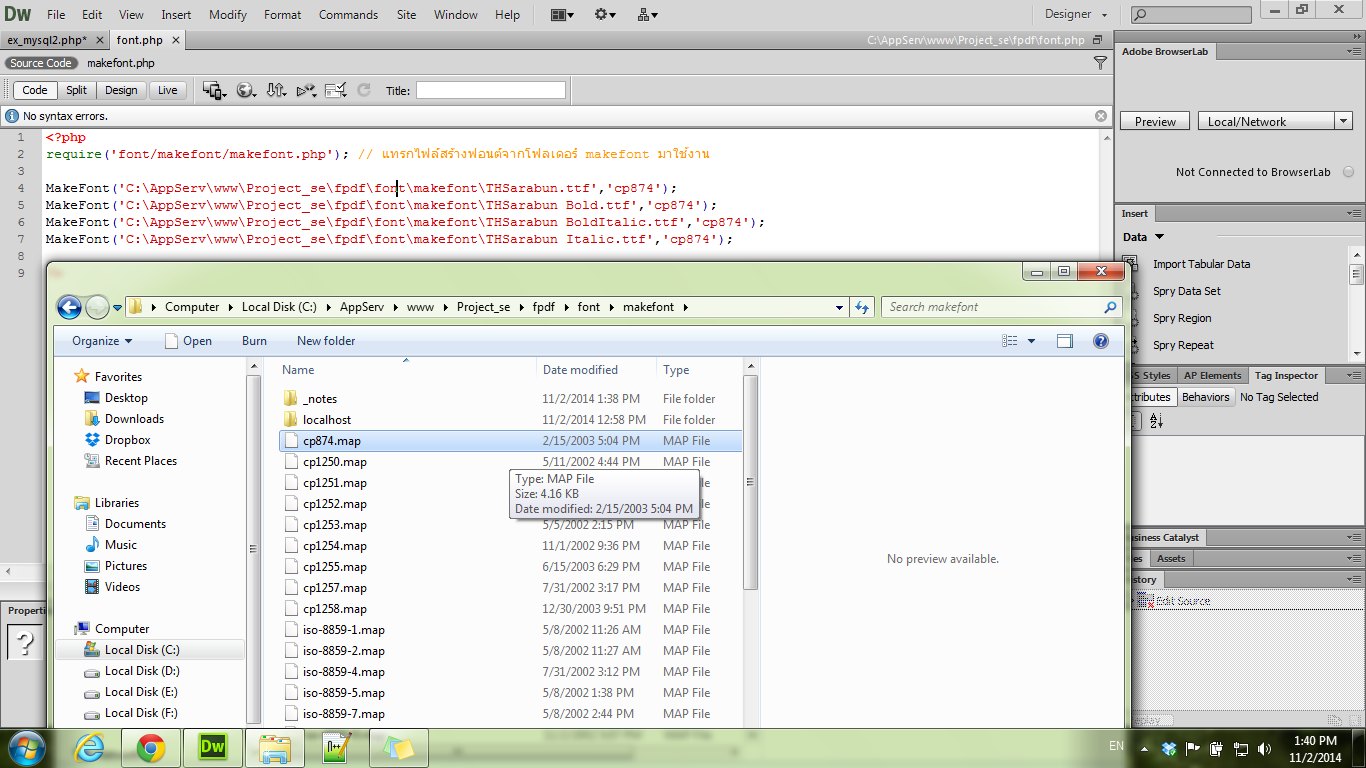Image resolution: width=1366 pixels, height=768 pixels.
Task: Open the Local/Network dropdown in BrowserLab
Action: coord(1274,121)
